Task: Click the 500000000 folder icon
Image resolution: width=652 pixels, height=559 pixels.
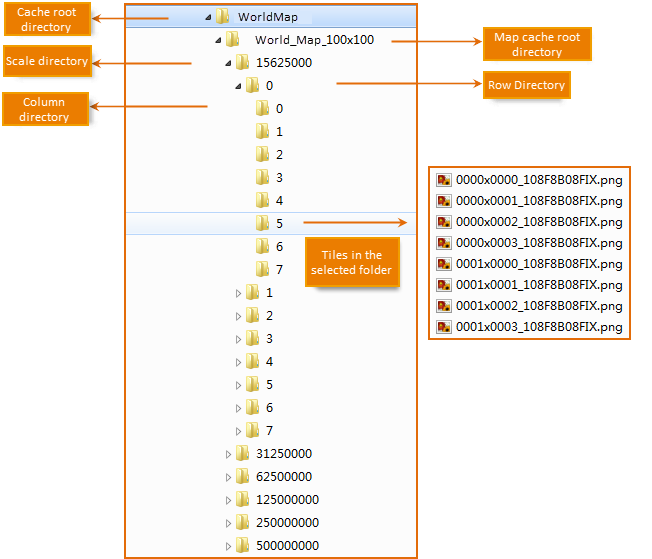Action: (242, 546)
